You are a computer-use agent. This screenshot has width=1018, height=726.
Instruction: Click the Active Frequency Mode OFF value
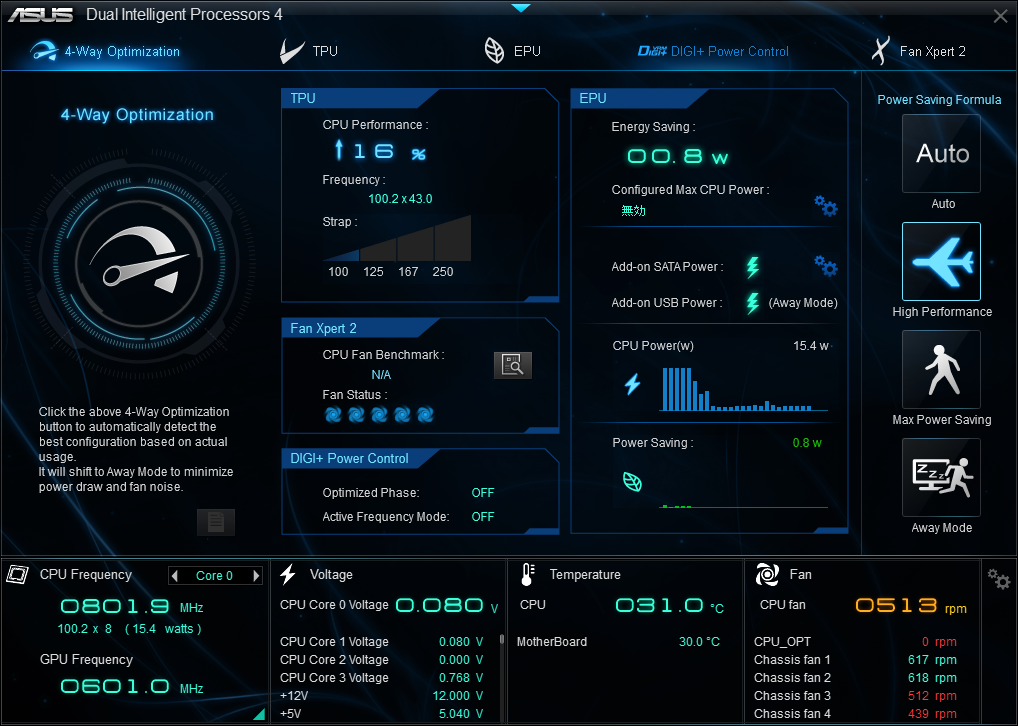click(482, 517)
